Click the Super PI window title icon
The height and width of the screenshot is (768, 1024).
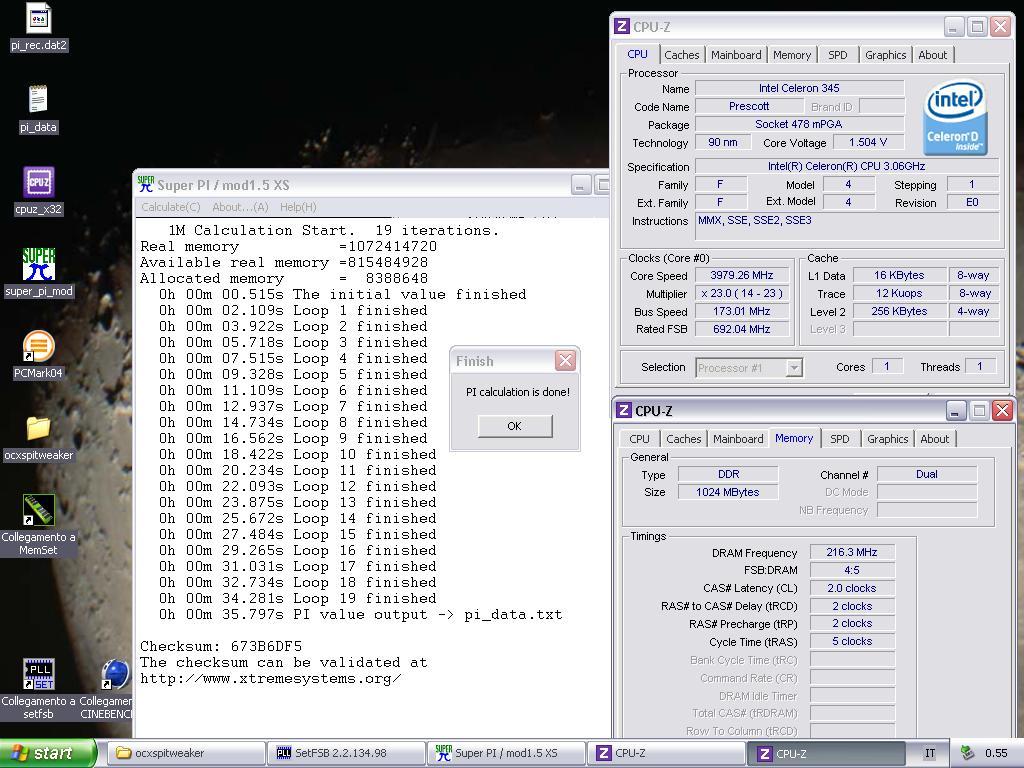(146, 185)
